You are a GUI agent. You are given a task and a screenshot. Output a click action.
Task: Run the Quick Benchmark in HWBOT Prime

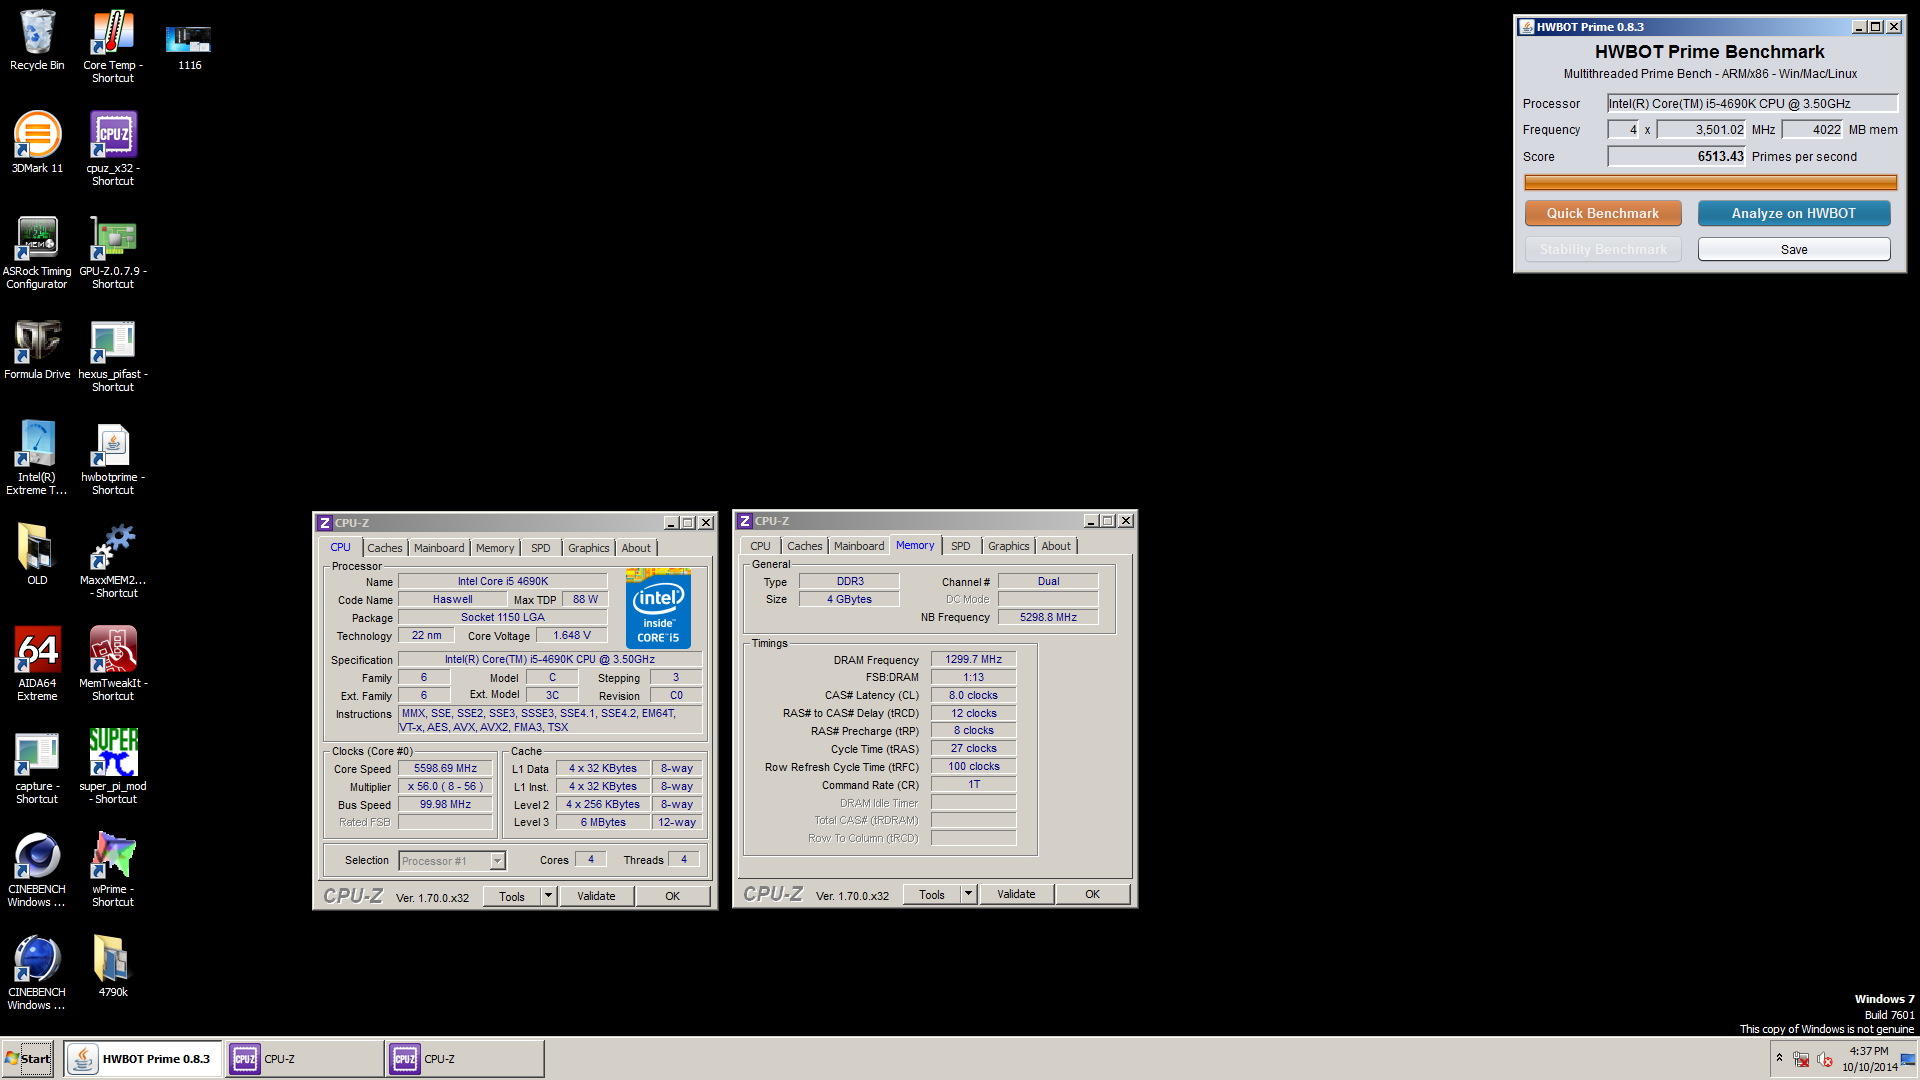tap(1603, 213)
